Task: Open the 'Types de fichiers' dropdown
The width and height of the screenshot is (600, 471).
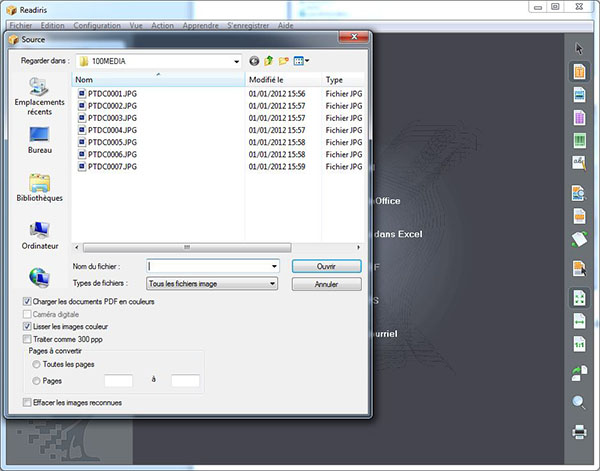Action: click(272, 284)
